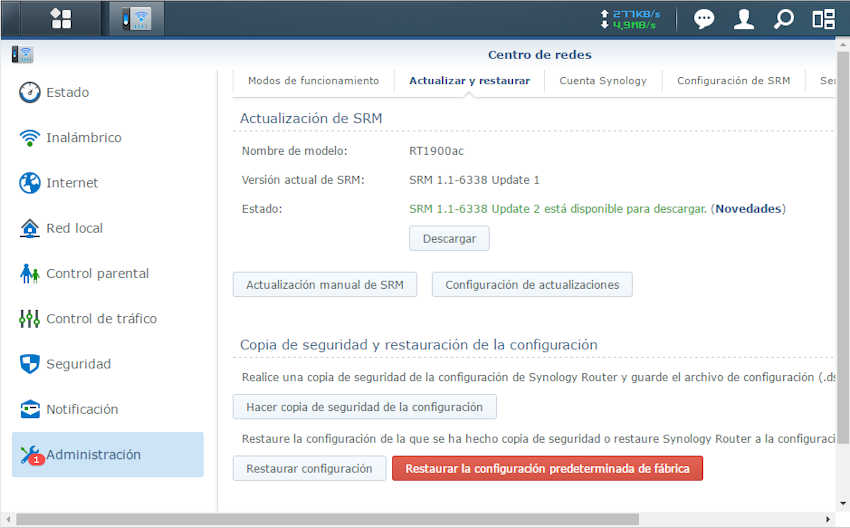Open Control parental section
This screenshot has height=528, width=850.
pyautogui.click(x=107, y=274)
